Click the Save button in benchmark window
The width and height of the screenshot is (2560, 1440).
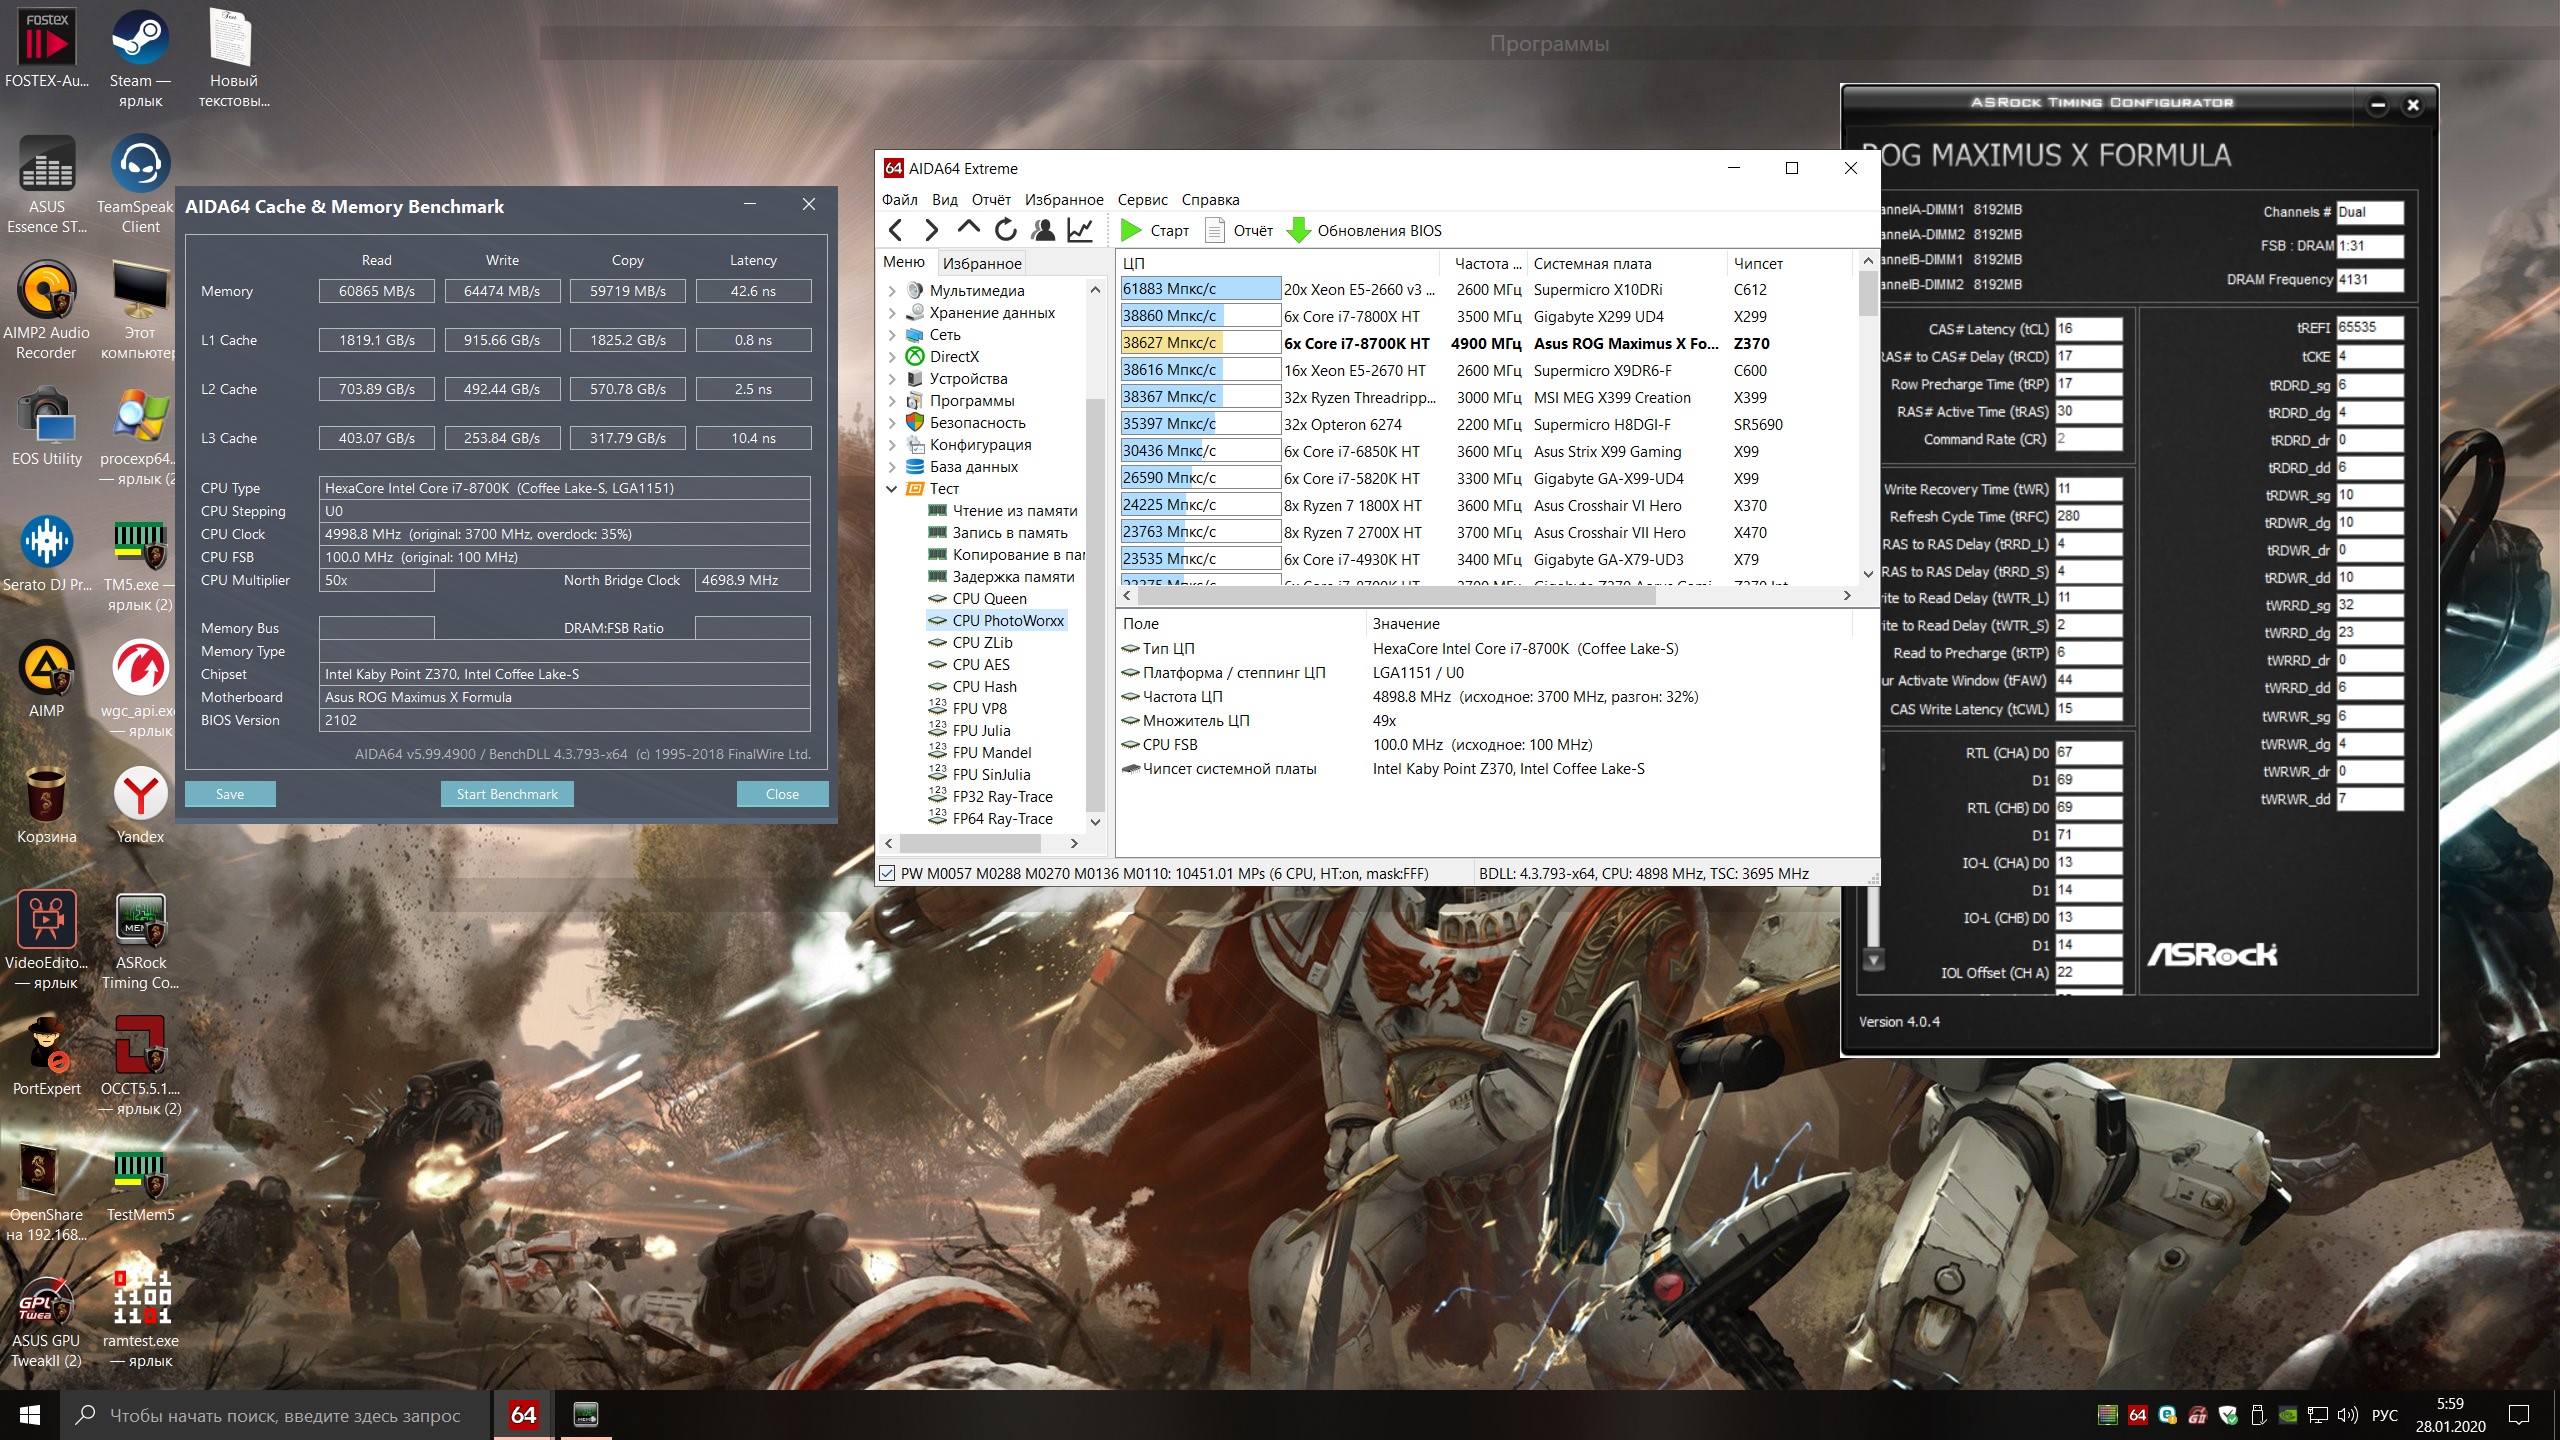click(230, 794)
